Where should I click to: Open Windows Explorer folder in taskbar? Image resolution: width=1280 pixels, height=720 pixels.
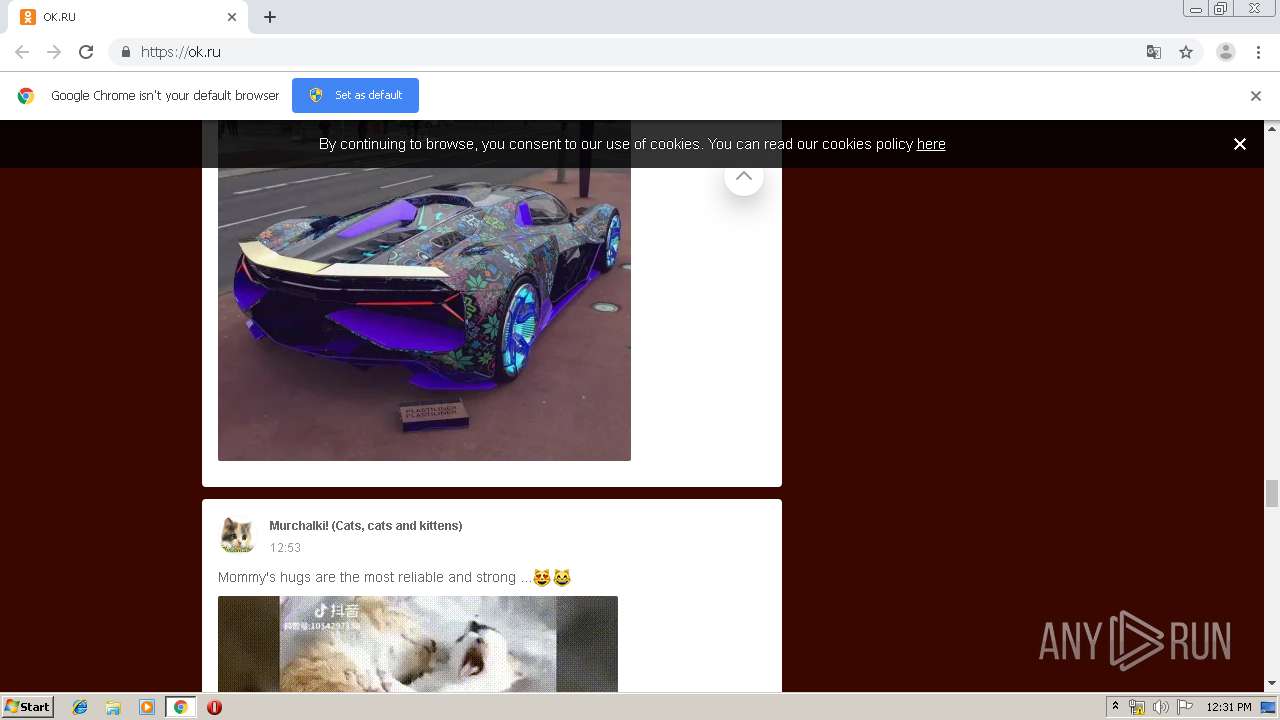coord(113,707)
